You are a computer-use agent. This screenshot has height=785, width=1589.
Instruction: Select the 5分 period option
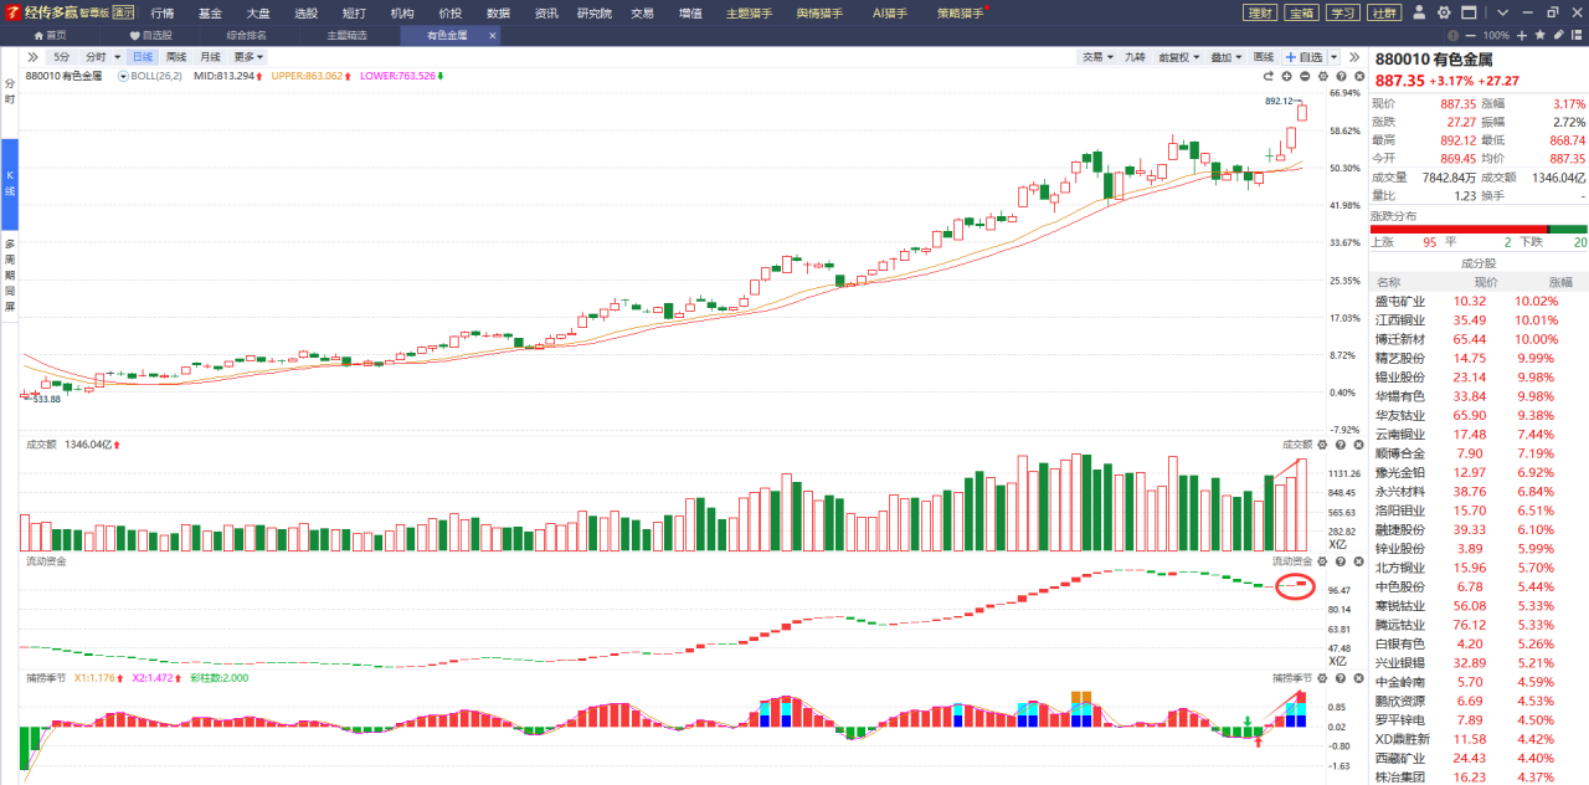pyautogui.click(x=62, y=57)
